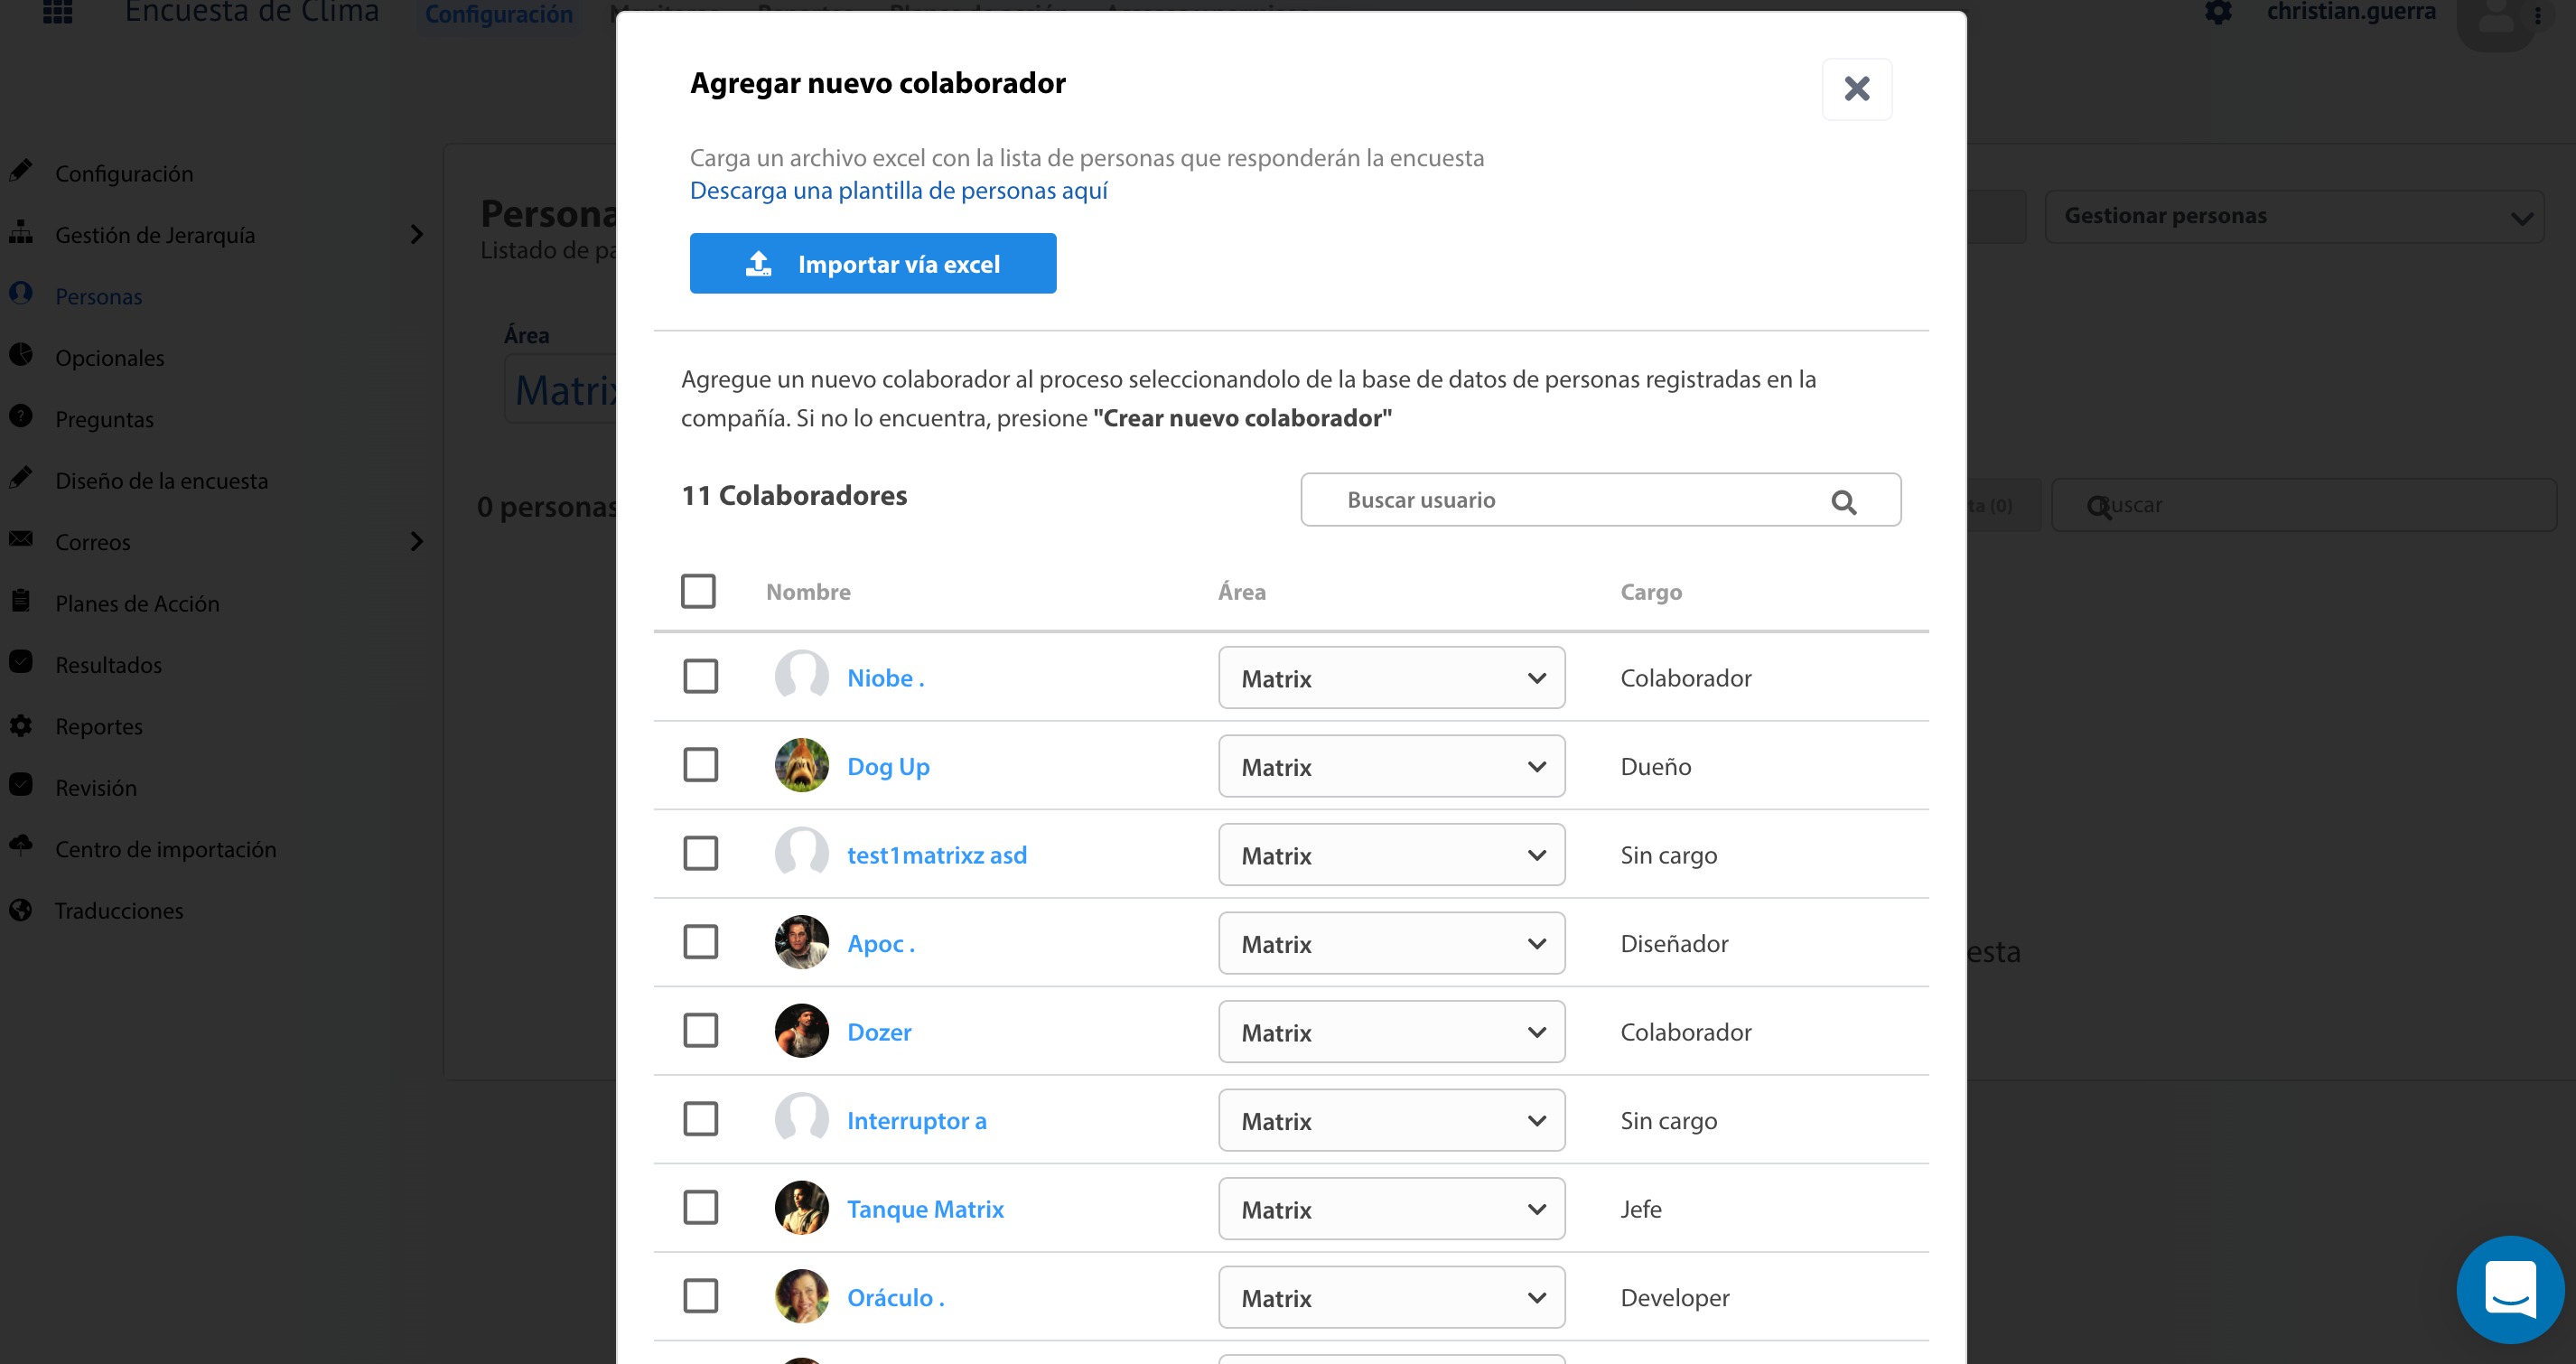Click the check icon beside Resultados

pos(21,662)
